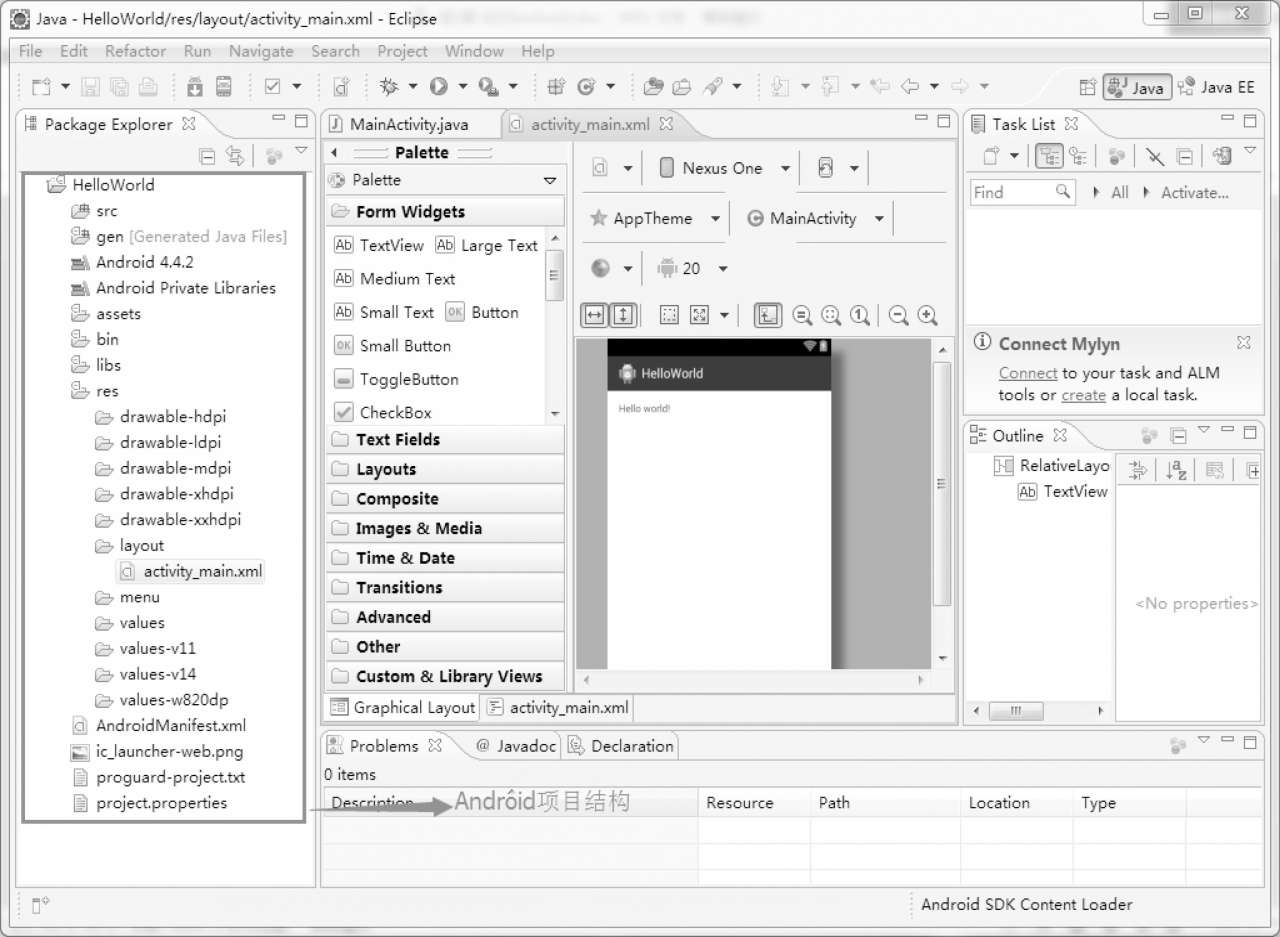Switch to the activity_main.xml bottom source tab
The width and height of the screenshot is (1280, 937).
pyautogui.click(x=558, y=708)
